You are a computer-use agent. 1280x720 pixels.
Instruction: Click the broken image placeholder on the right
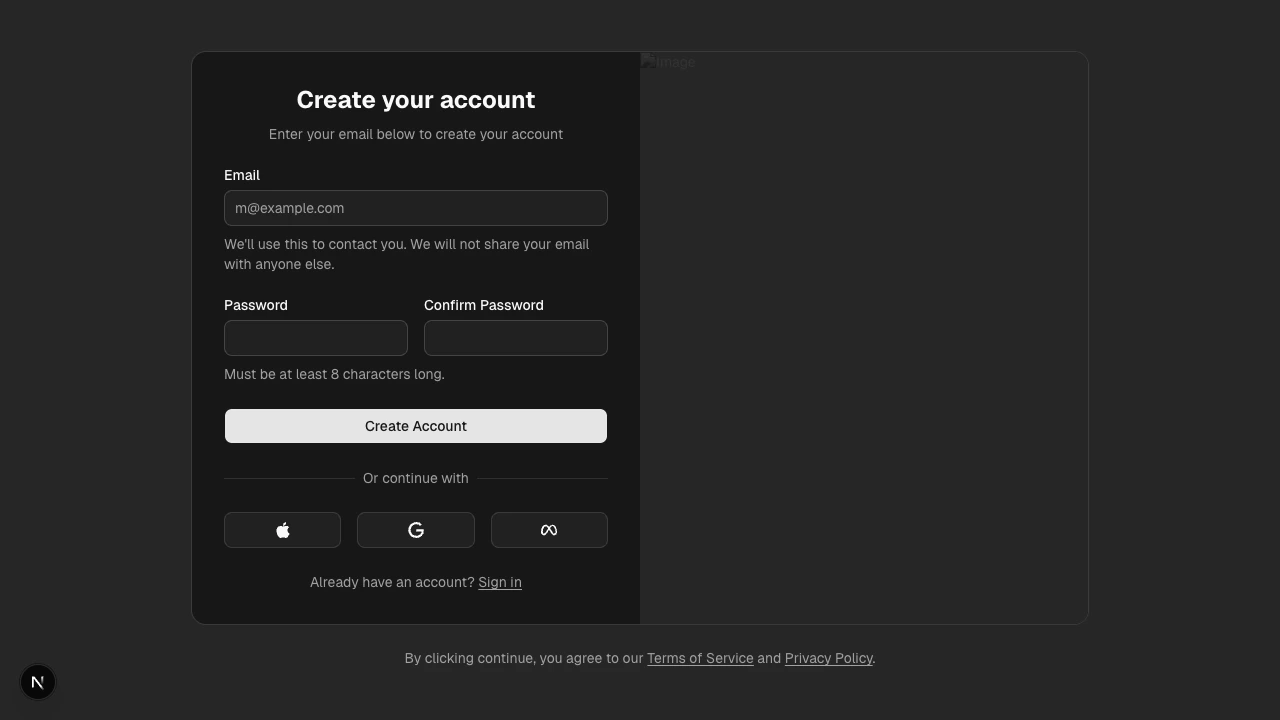pyautogui.click(x=863, y=337)
